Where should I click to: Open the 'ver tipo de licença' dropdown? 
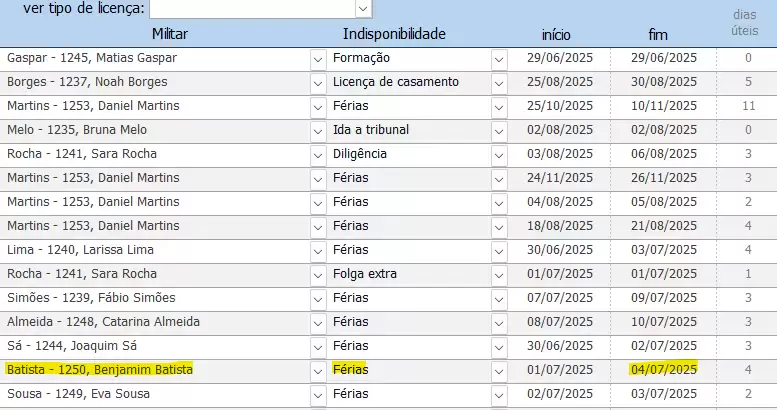(x=363, y=9)
